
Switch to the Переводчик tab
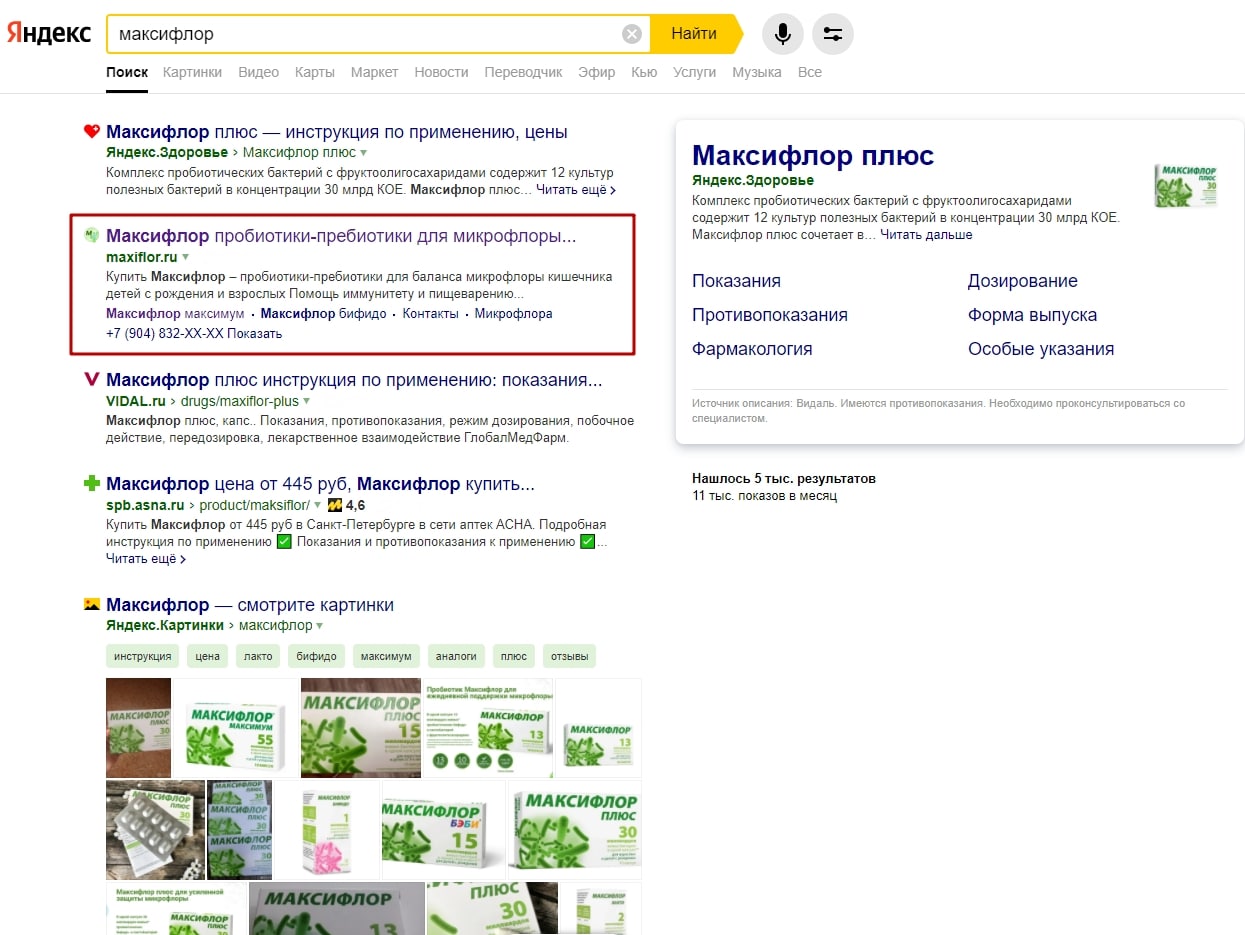(523, 72)
